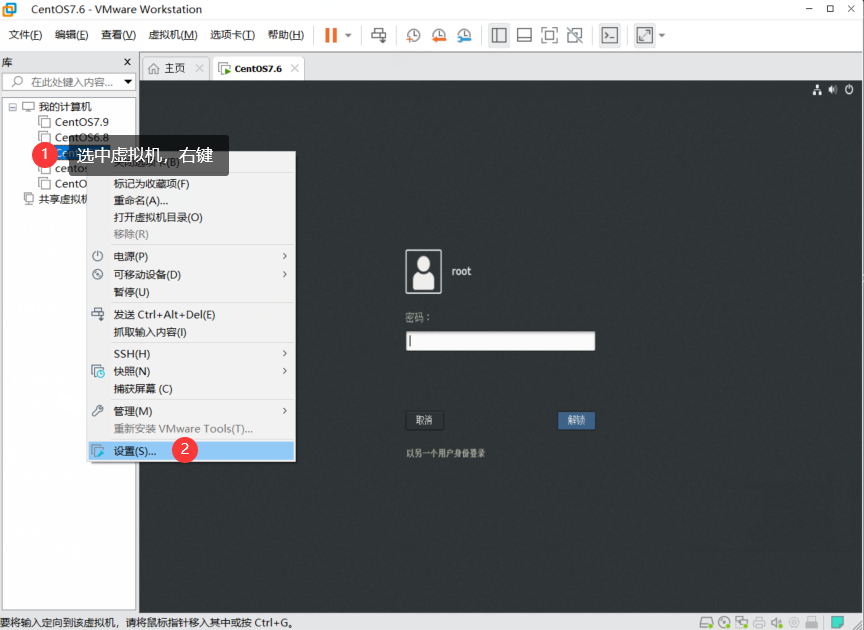This screenshot has height=630, width=864.
Task: Enter full screen mode icon
Action: click(549, 35)
